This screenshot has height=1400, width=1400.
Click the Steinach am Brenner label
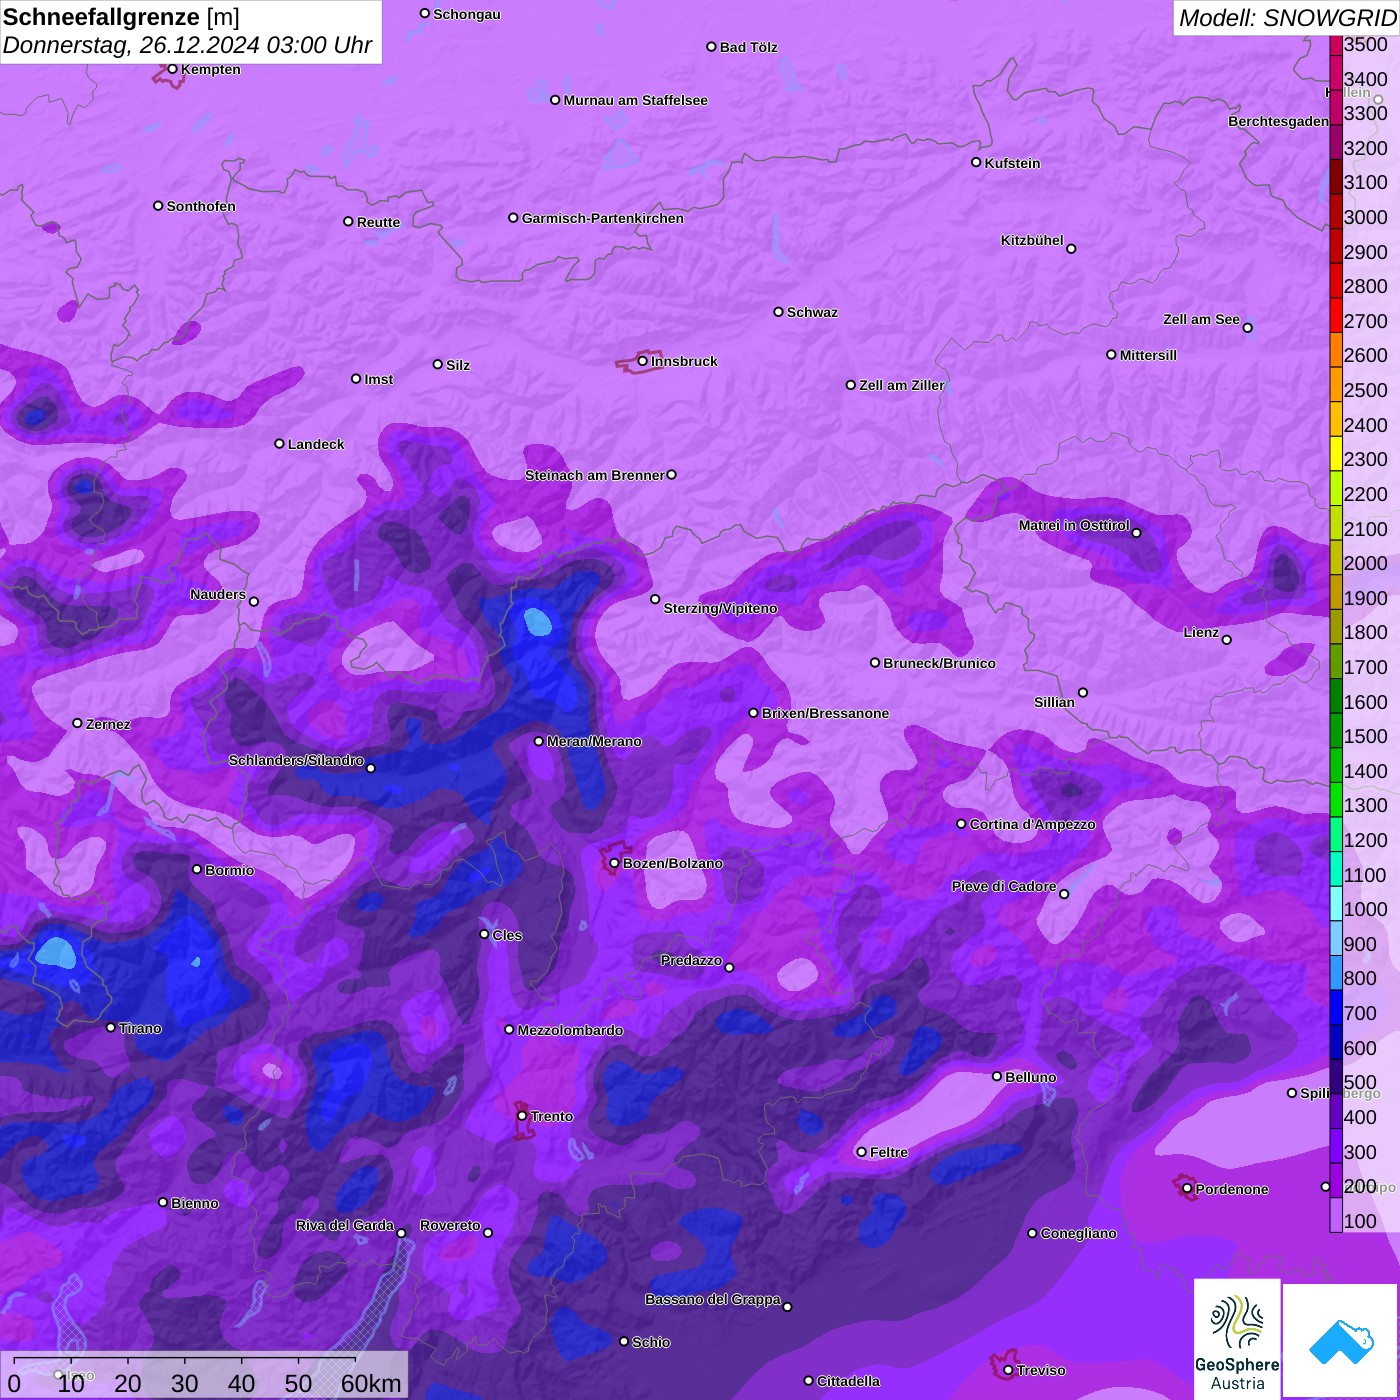(x=595, y=475)
